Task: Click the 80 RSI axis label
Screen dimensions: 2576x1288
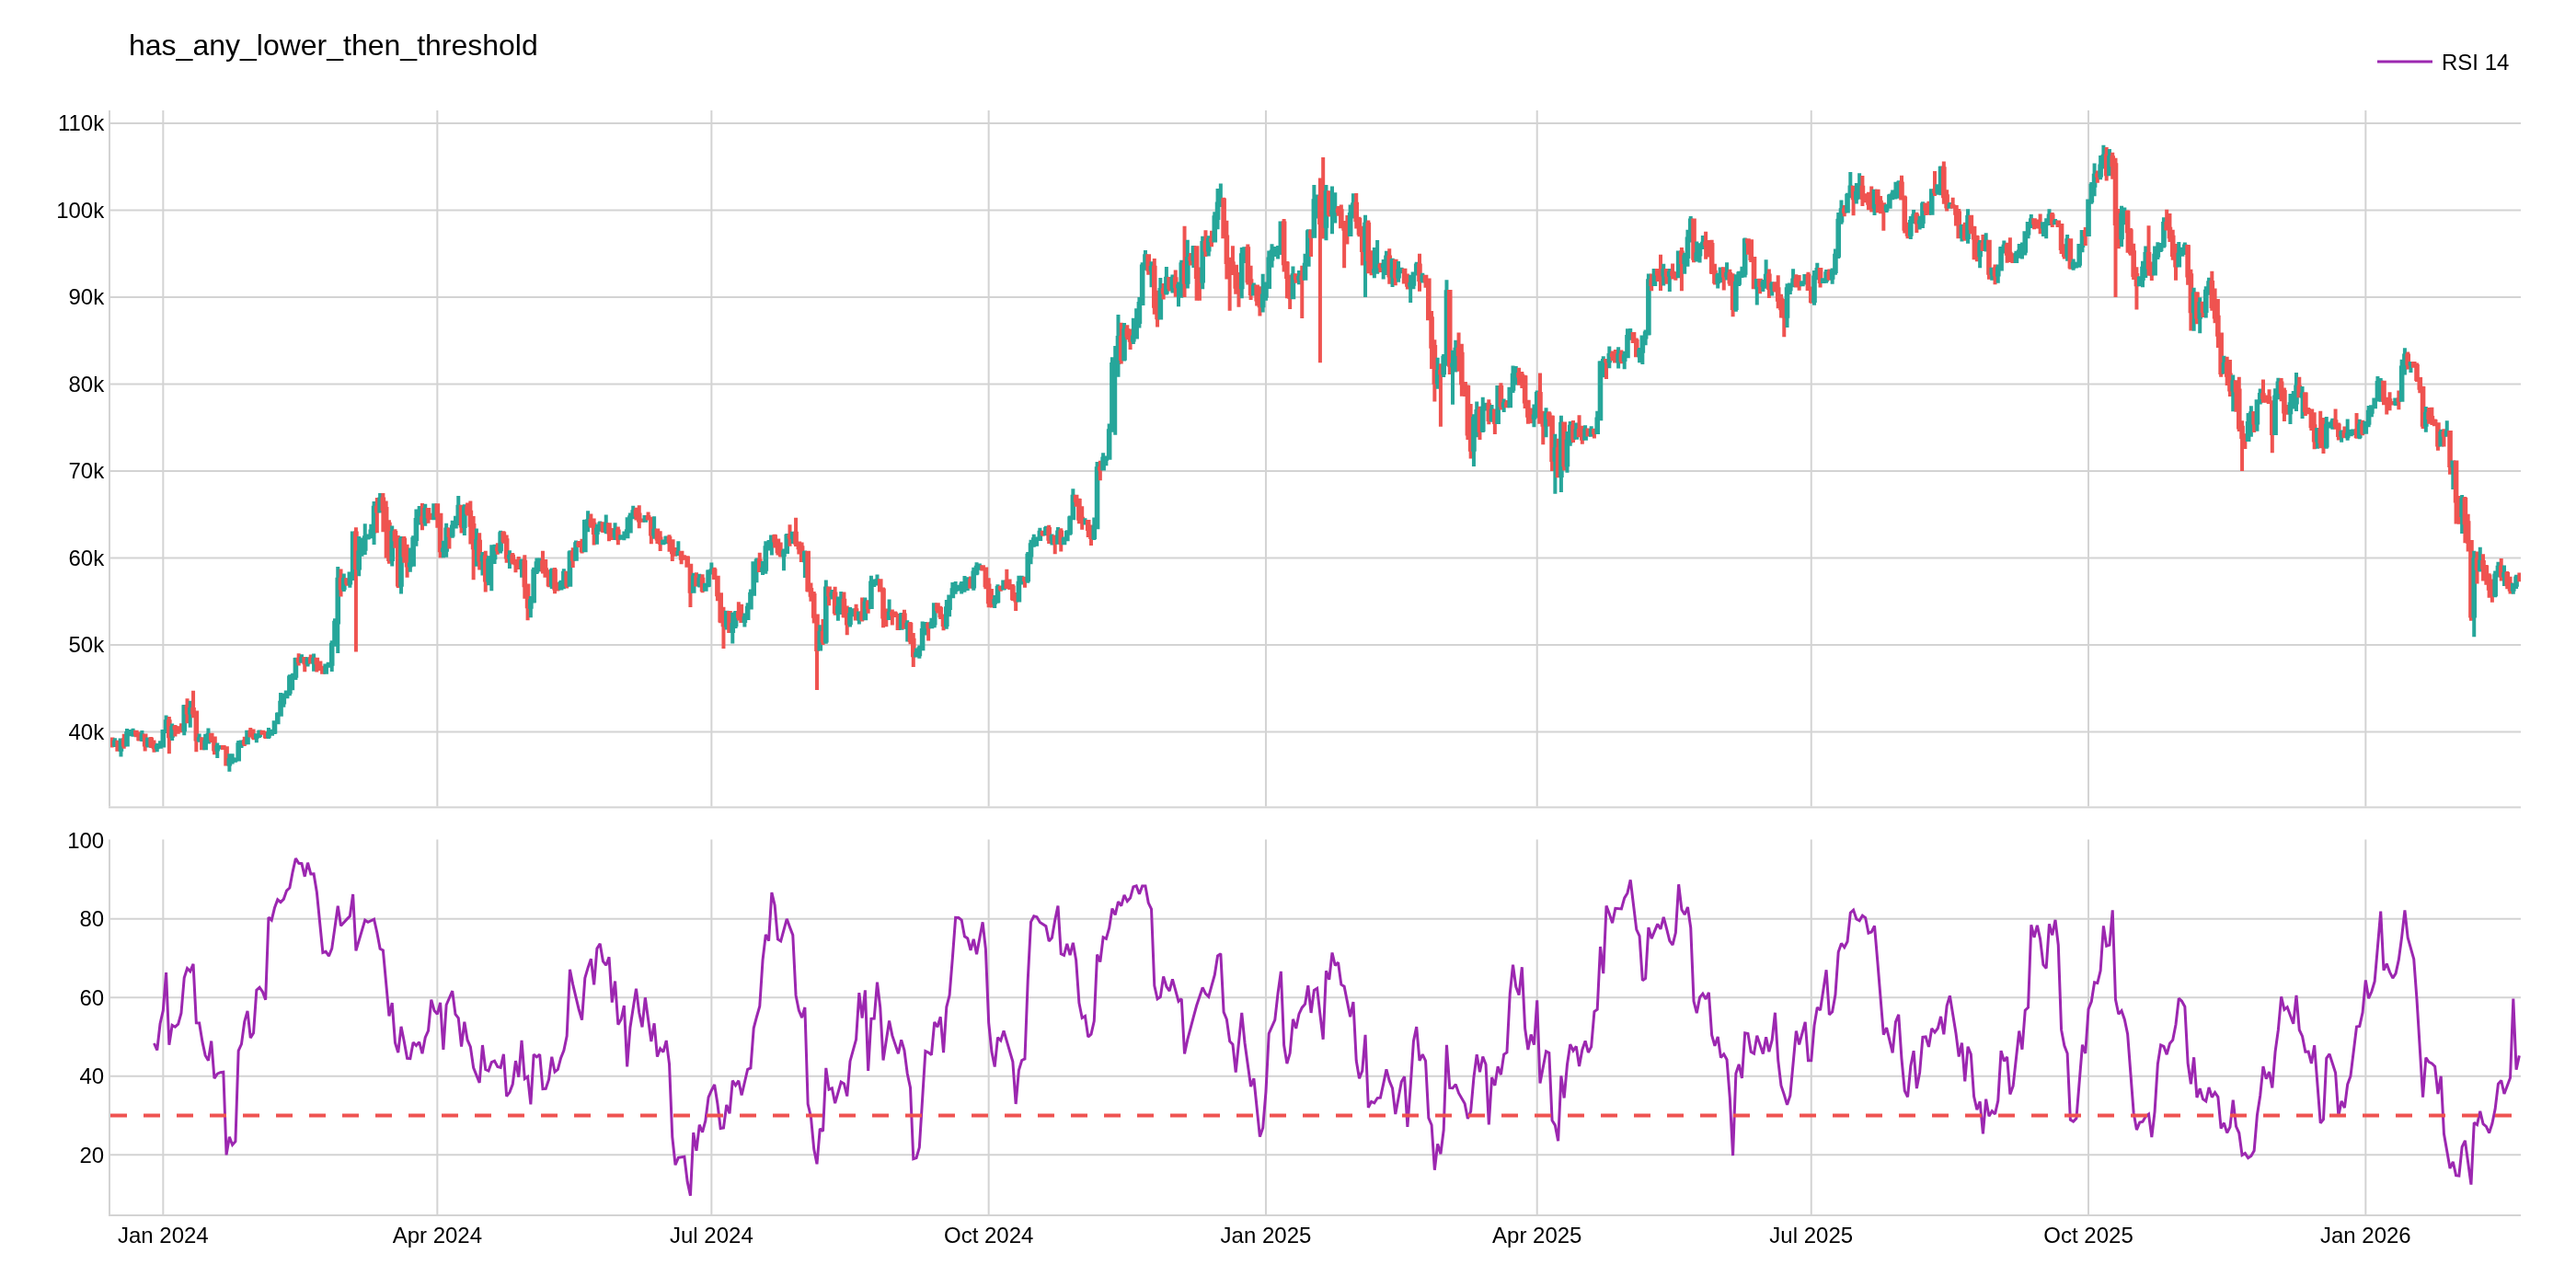Action: click(91, 919)
